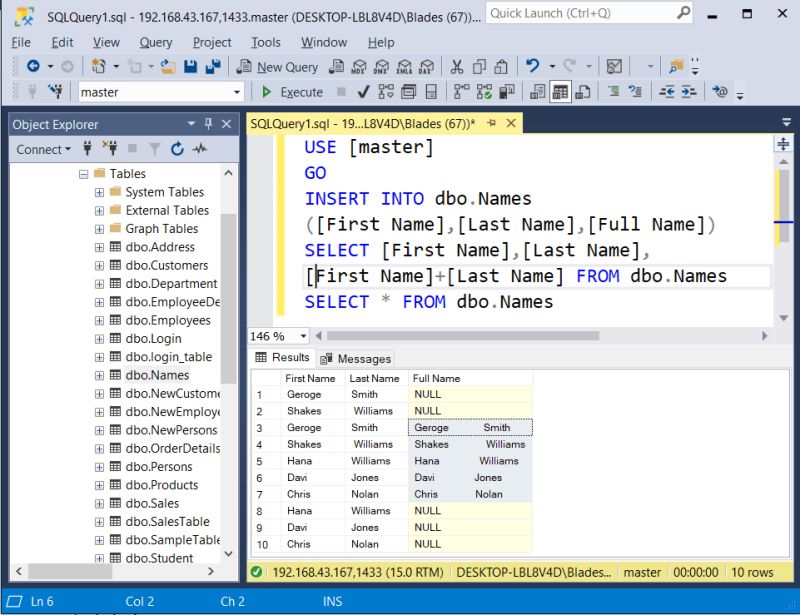The width and height of the screenshot is (800, 615).
Task: Filter objects in Object Explorer
Action: click(155, 148)
